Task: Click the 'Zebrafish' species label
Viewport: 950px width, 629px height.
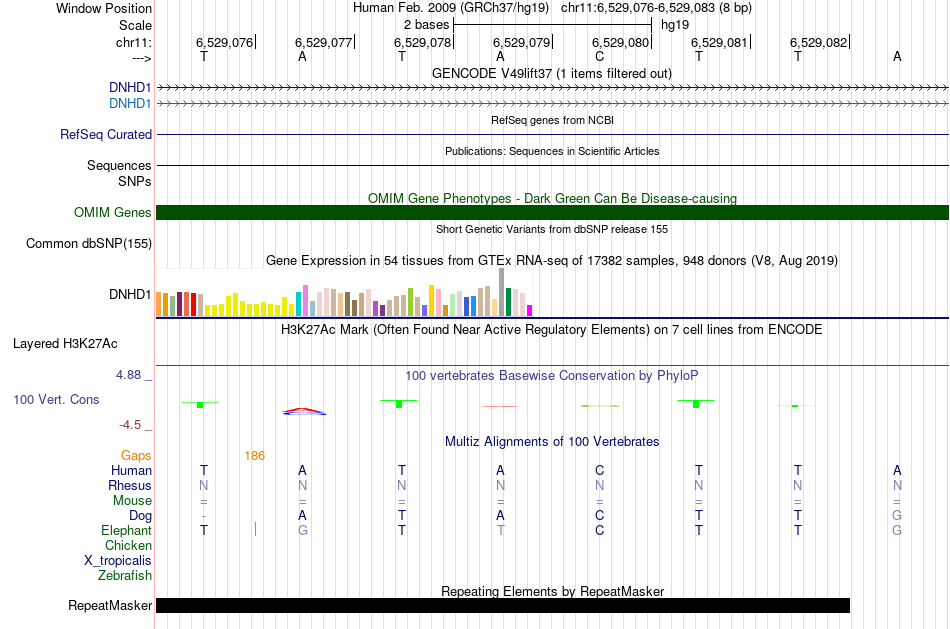Action: coord(125,576)
